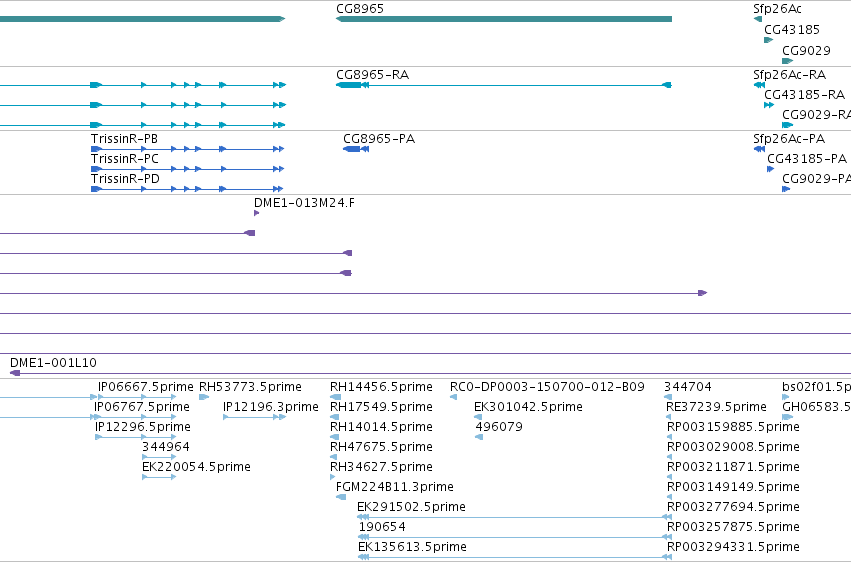Click the RH14456.5prime EST label
Viewport: 851px width, 562px height.
(x=381, y=387)
